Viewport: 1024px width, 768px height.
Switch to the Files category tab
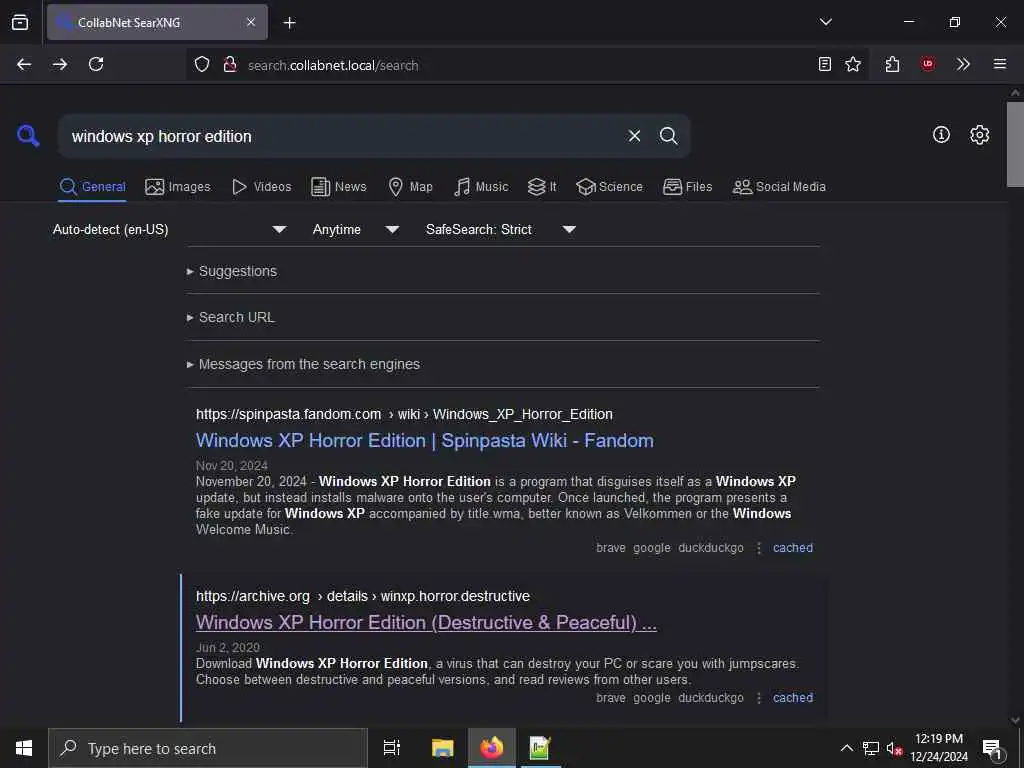click(687, 187)
